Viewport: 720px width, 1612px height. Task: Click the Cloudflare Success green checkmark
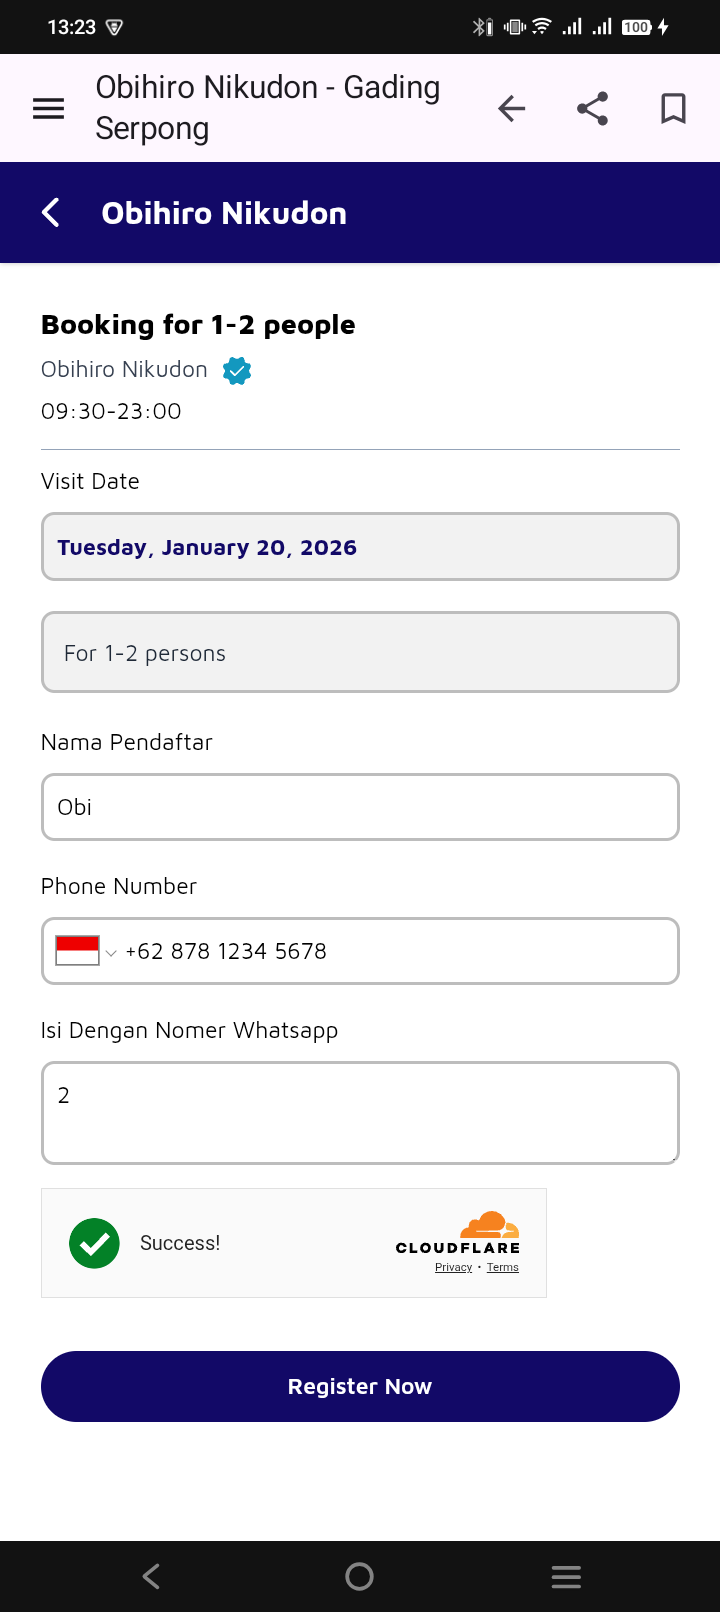click(x=94, y=1243)
